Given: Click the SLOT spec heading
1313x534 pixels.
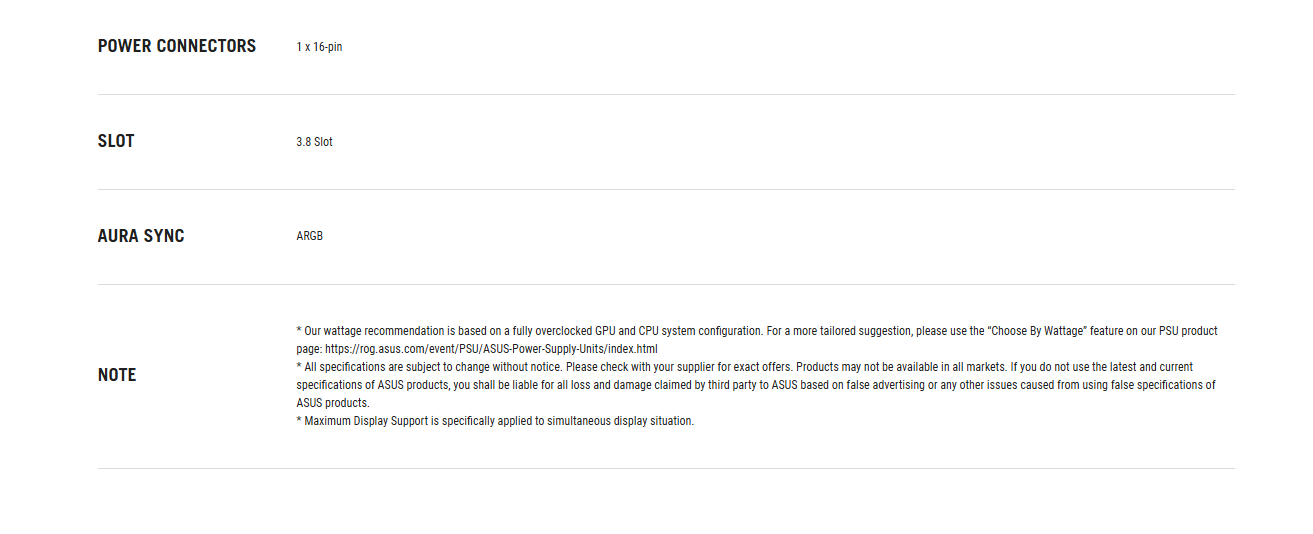Looking at the screenshot, I should (116, 141).
